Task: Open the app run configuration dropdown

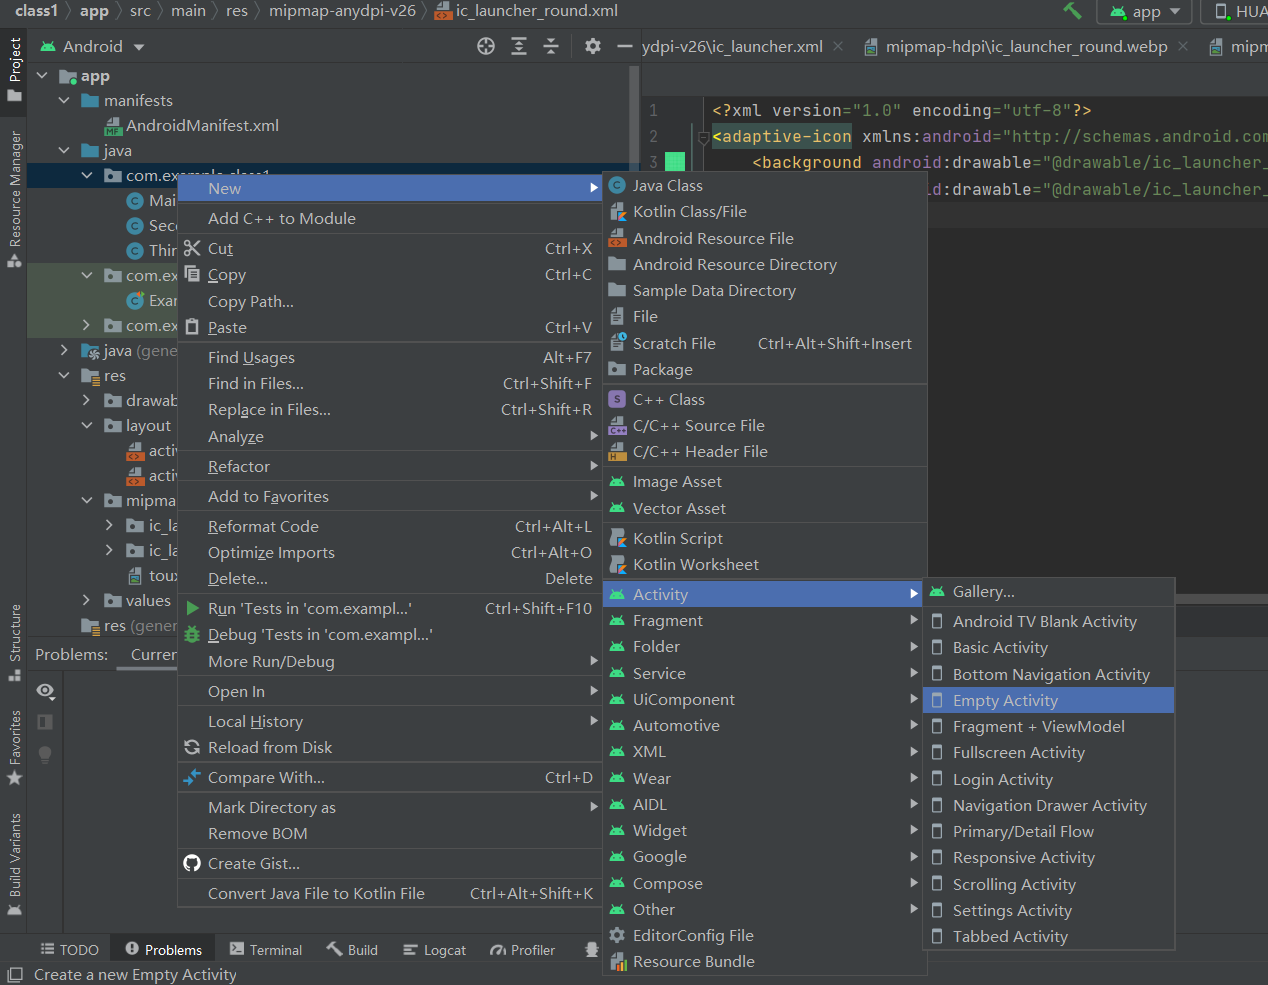Action: pos(1146,12)
